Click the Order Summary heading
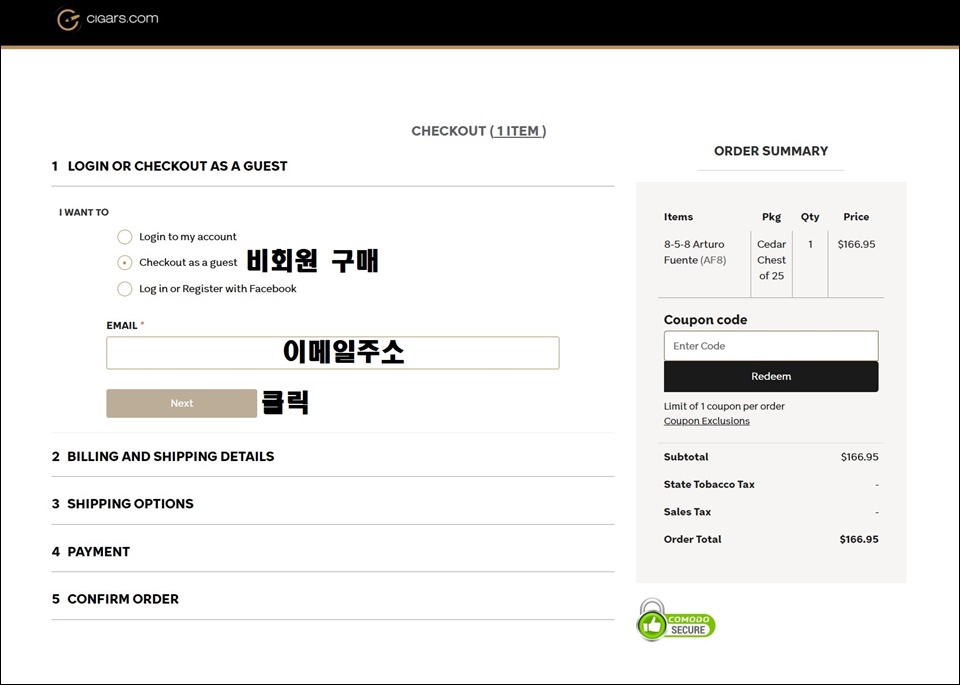This screenshot has width=960, height=685. tap(771, 151)
